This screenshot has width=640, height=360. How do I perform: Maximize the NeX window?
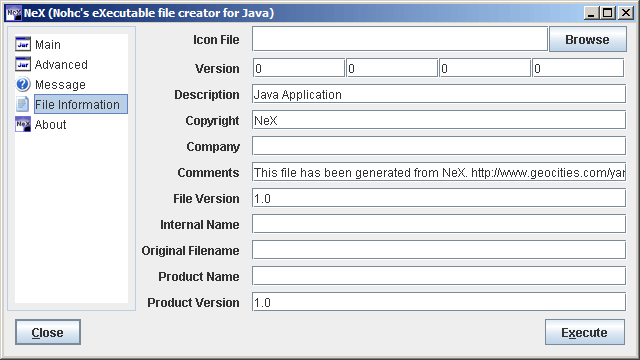pyautogui.click(x=608, y=13)
